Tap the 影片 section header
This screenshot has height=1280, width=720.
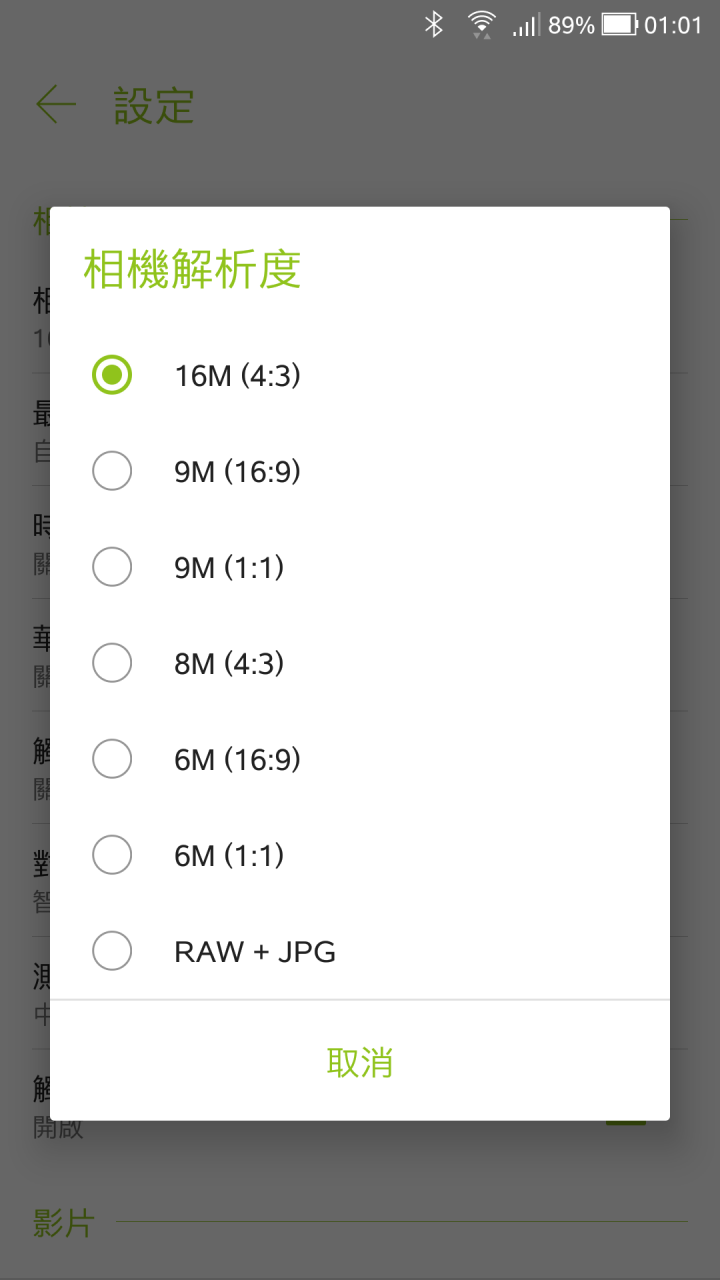64,1222
